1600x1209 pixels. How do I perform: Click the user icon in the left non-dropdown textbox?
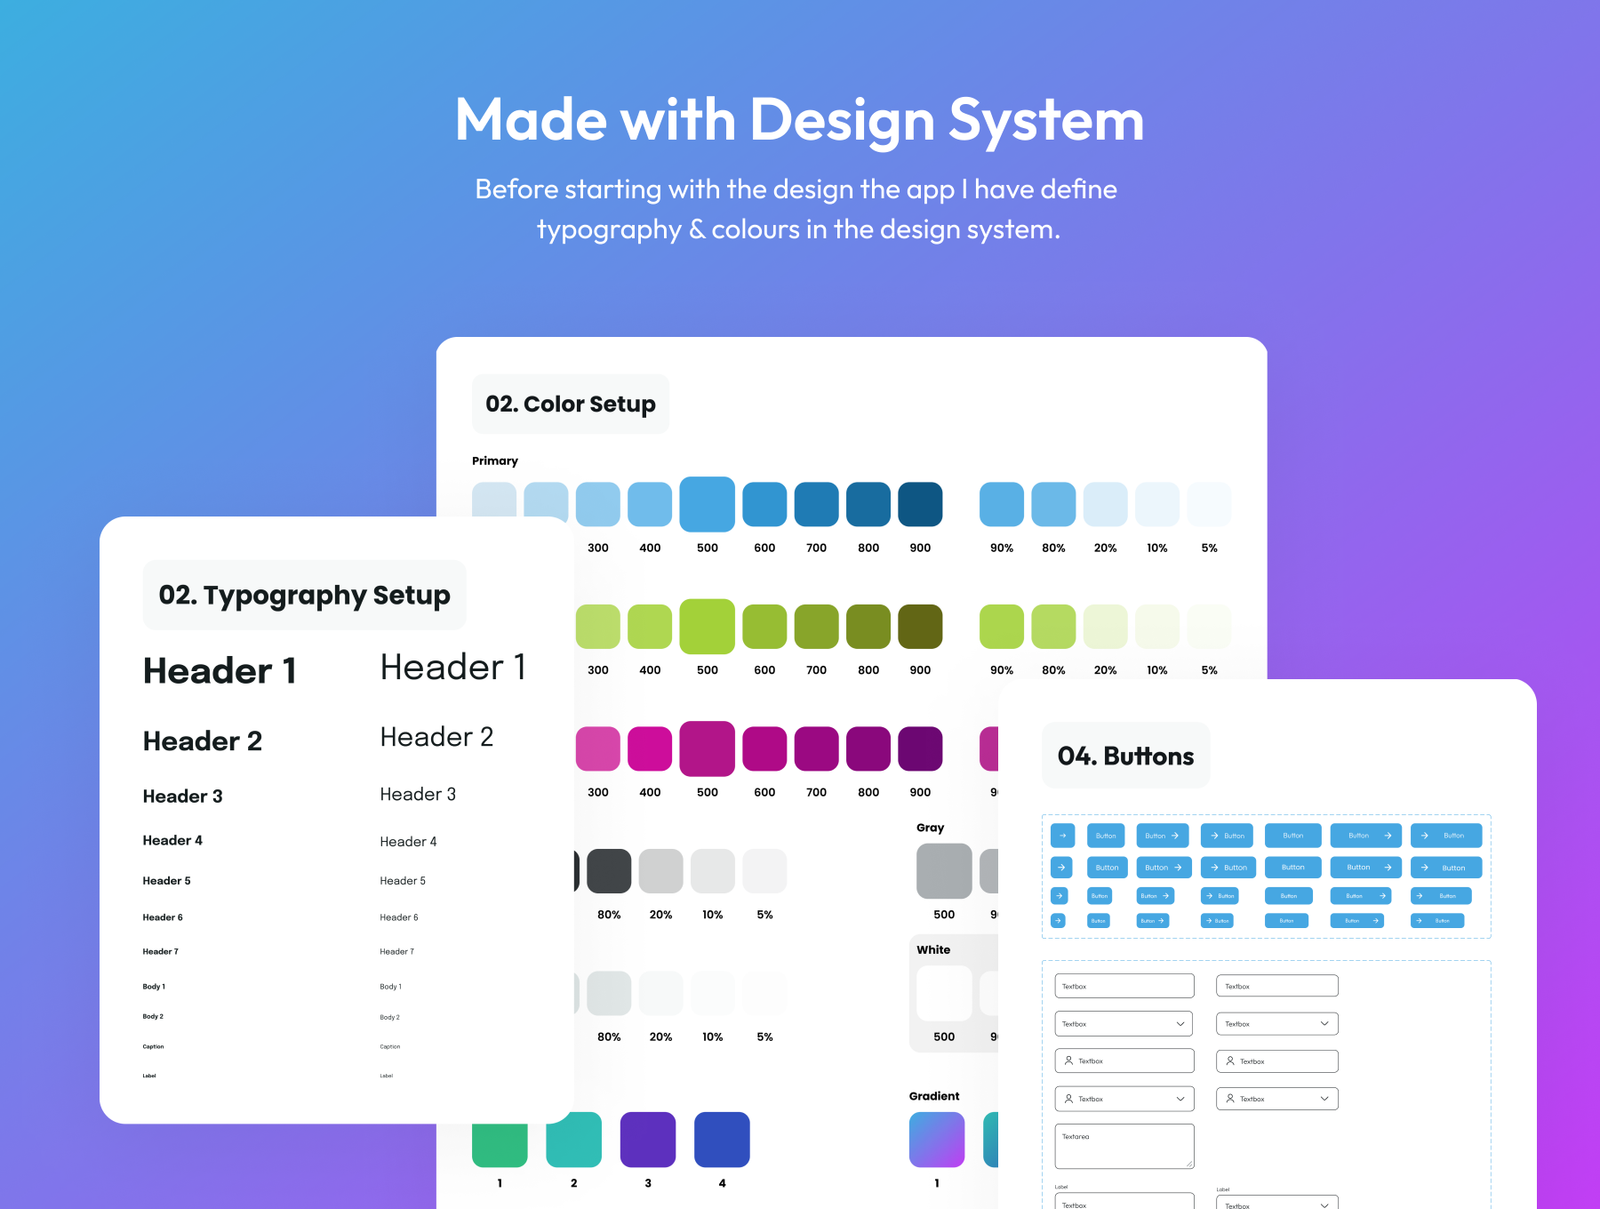click(x=1069, y=1060)
